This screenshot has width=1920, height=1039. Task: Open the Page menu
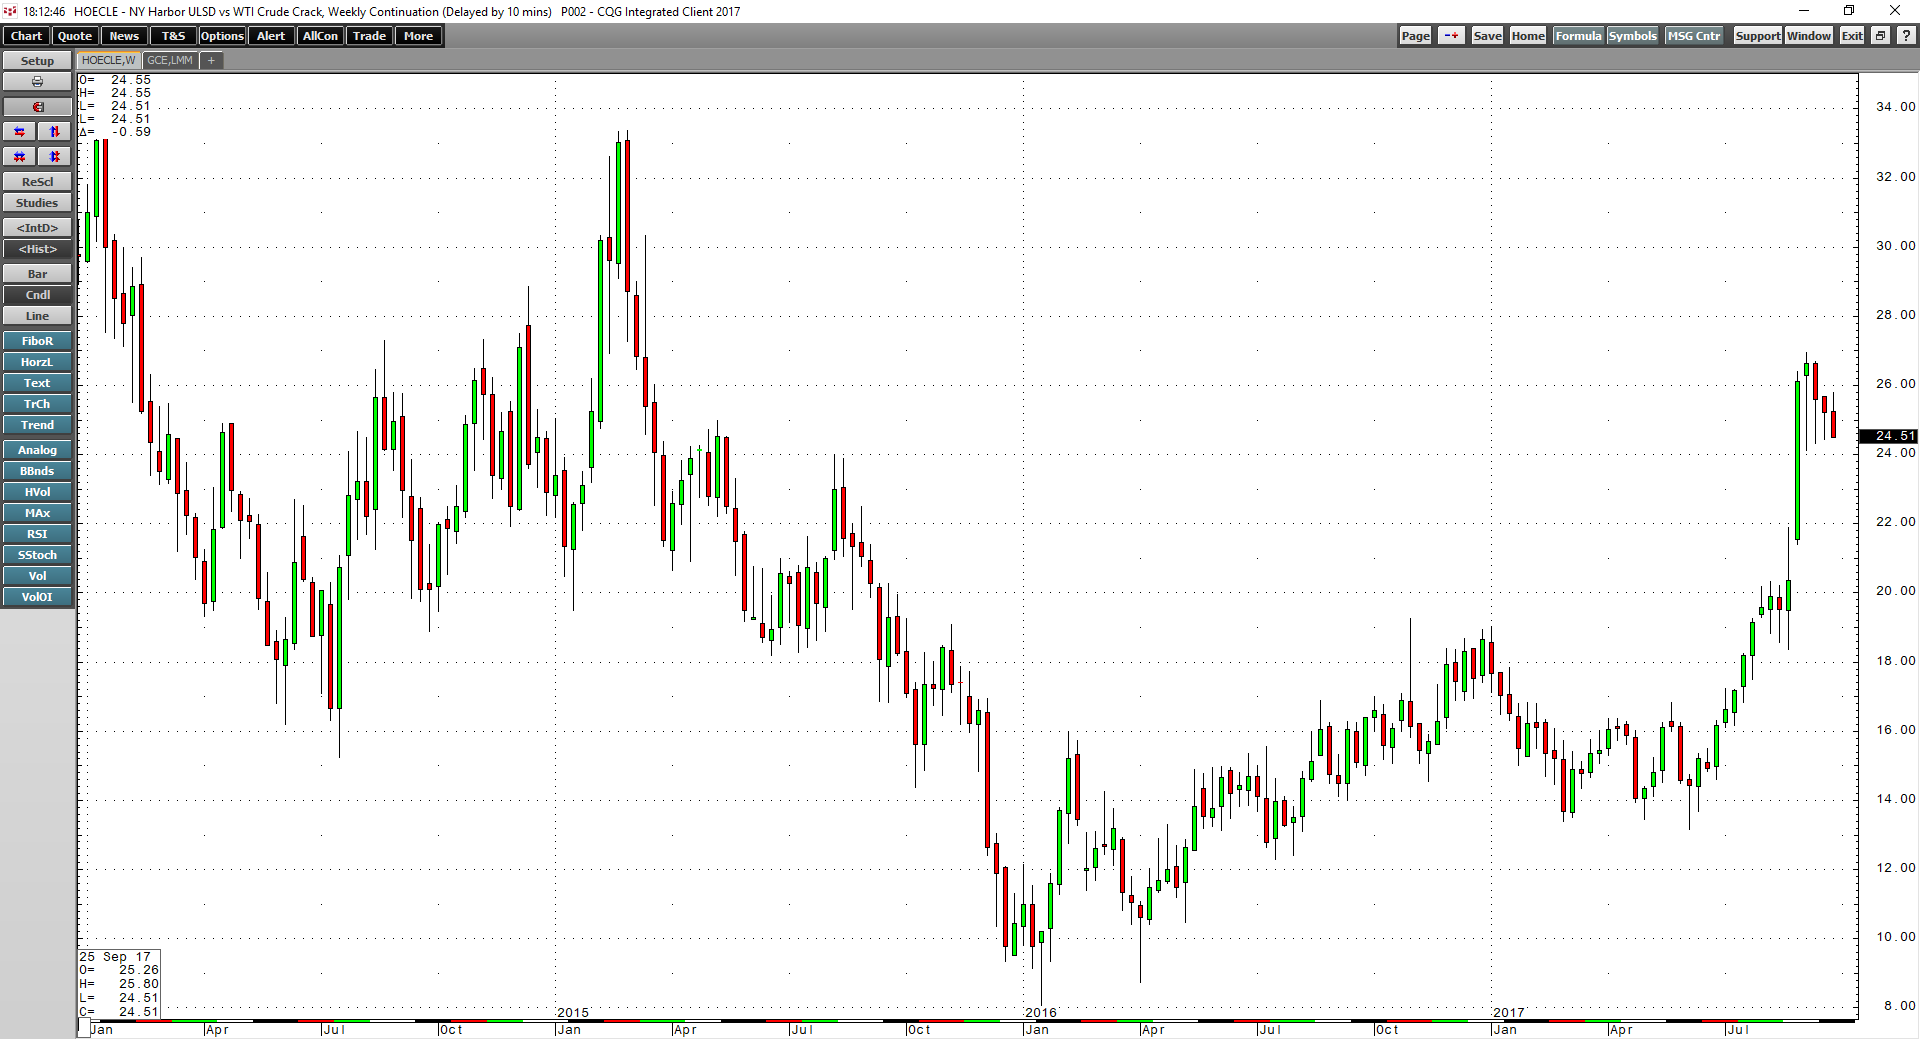(x=1415, y=36)
